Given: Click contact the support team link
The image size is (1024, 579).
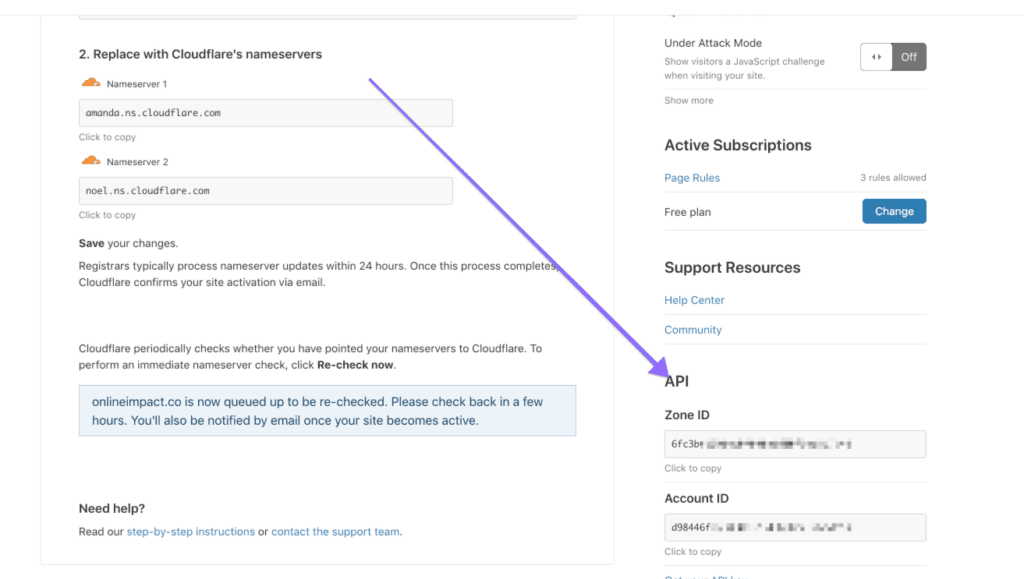Looking at the screenshot, I should pos(335,531).
